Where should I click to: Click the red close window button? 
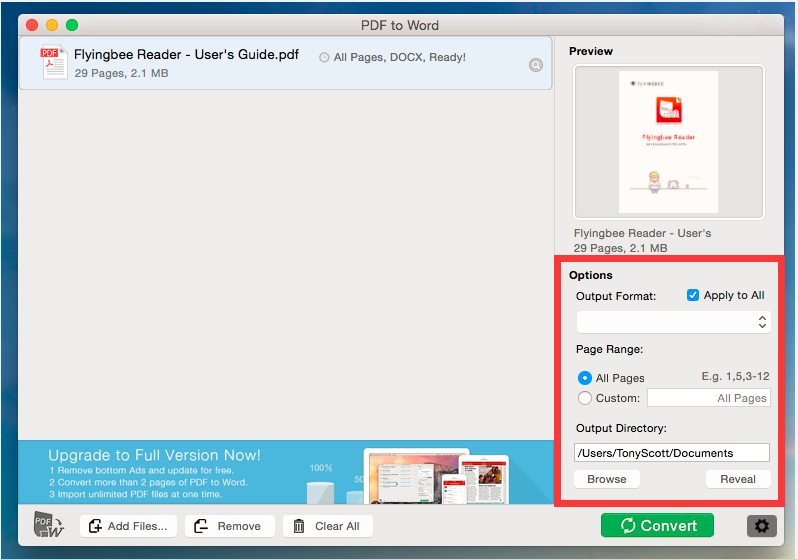point(32,25)
